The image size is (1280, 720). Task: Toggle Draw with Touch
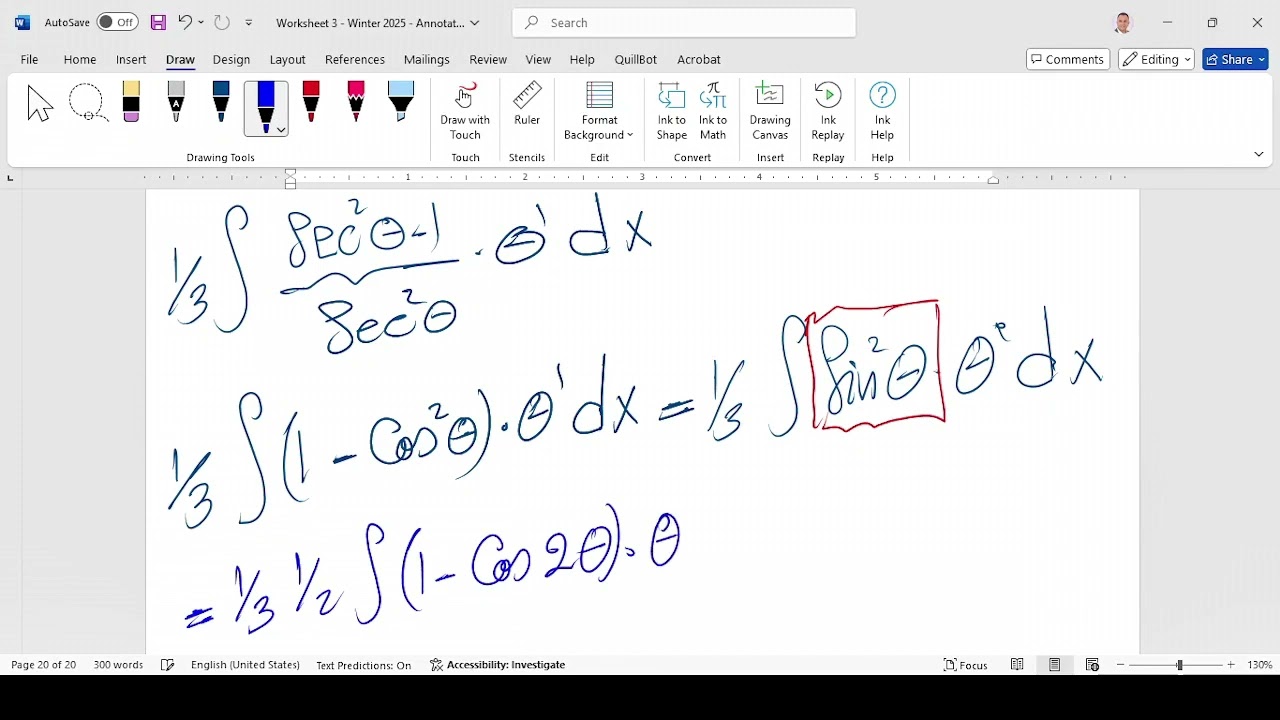(465, 112)
